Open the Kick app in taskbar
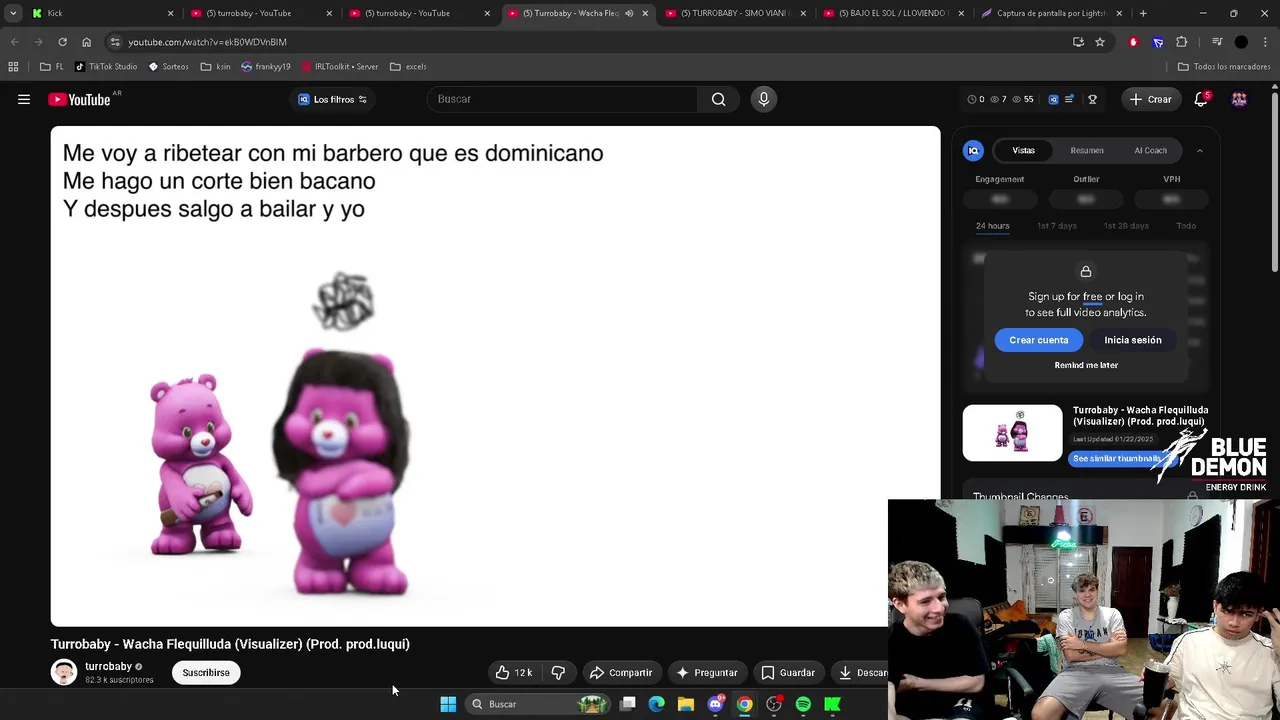The image size is (1280, 720). (832, 704)
